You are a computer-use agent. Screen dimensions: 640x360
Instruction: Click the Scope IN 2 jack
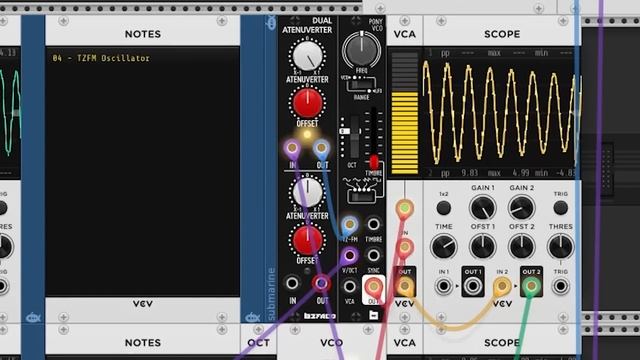coord(502,286)
